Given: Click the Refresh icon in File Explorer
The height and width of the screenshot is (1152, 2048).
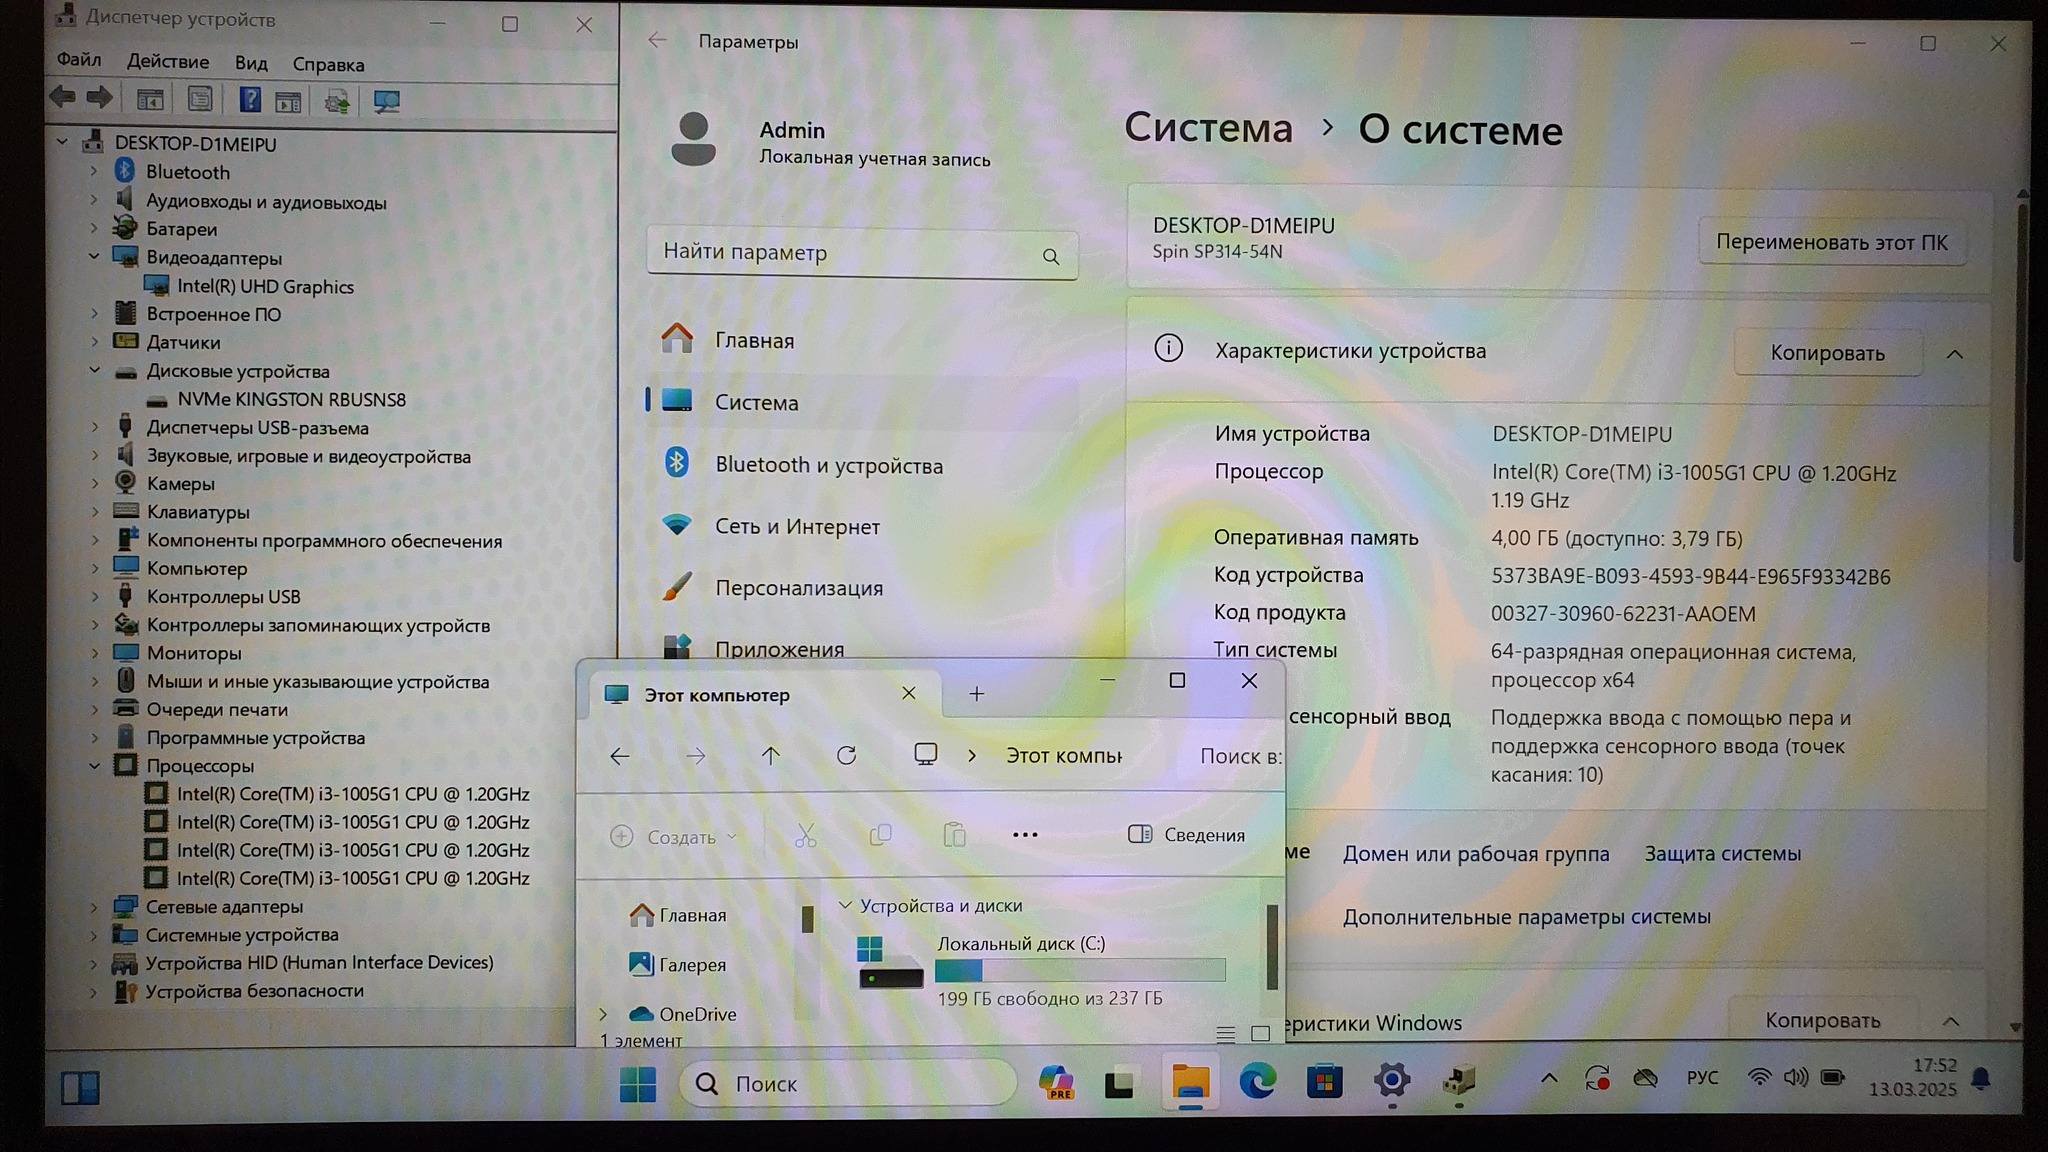Looking at the screenshot, I should (x=846, y=756).
